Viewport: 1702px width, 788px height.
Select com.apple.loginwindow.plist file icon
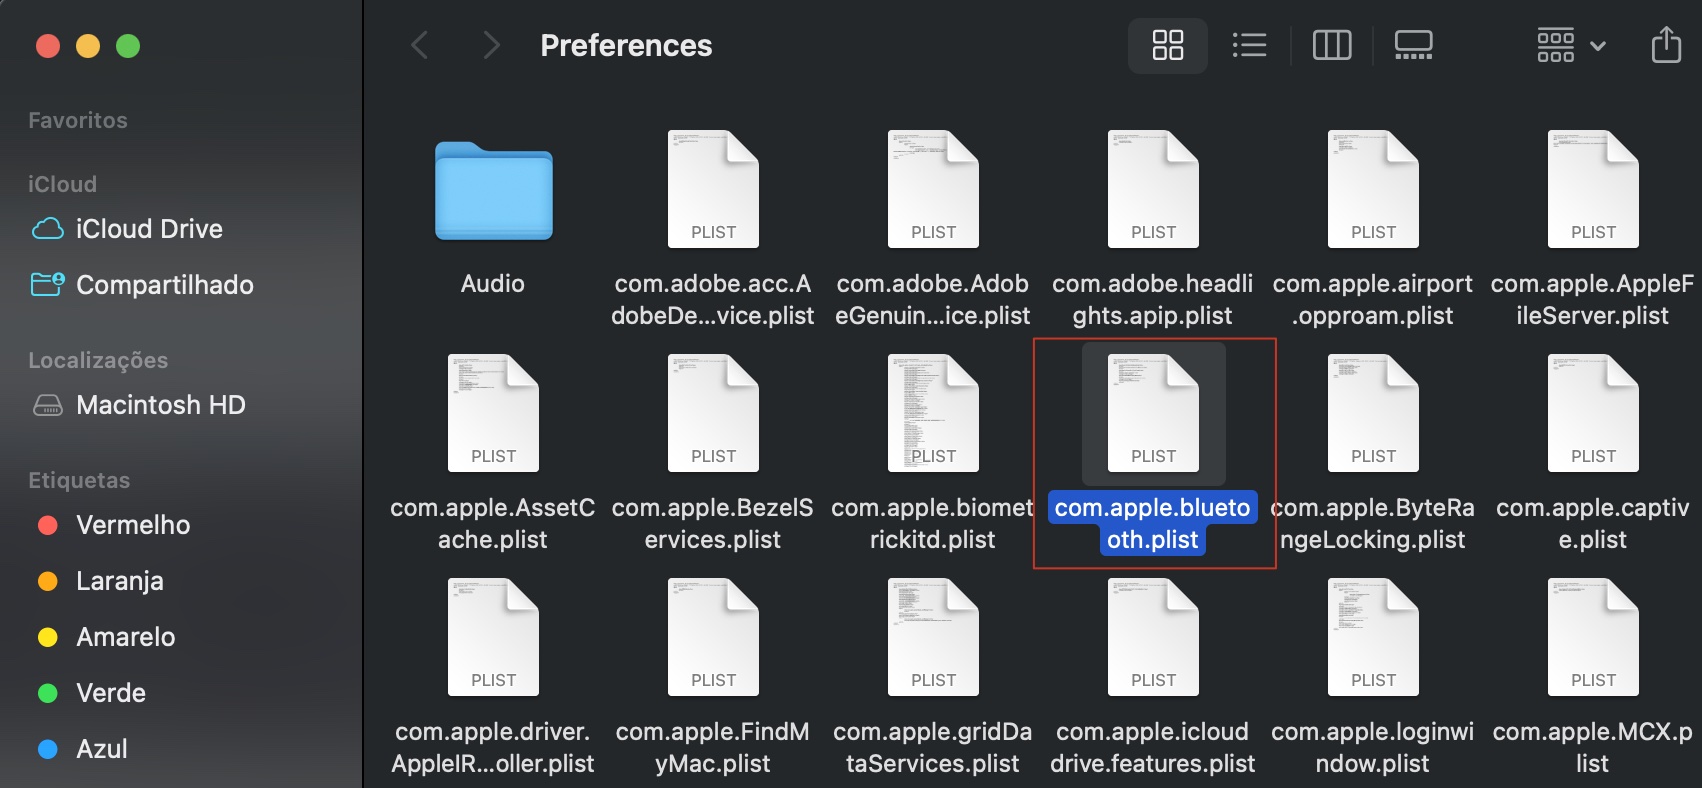[1373, 637]
